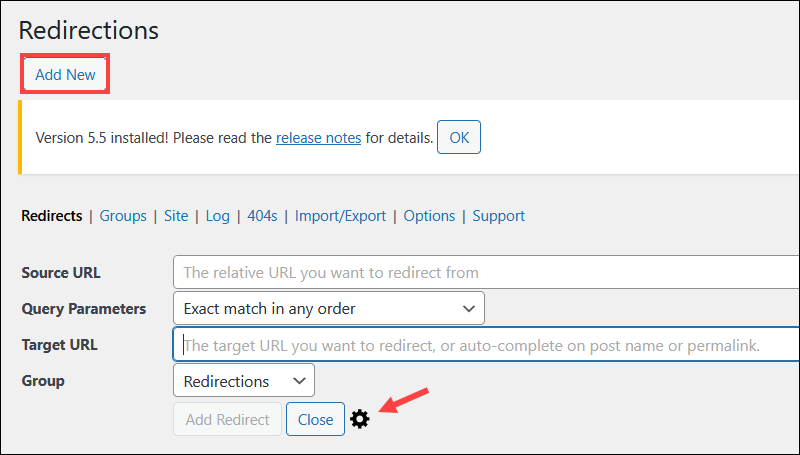
Task: Open the release notes link
Action: 318,138
